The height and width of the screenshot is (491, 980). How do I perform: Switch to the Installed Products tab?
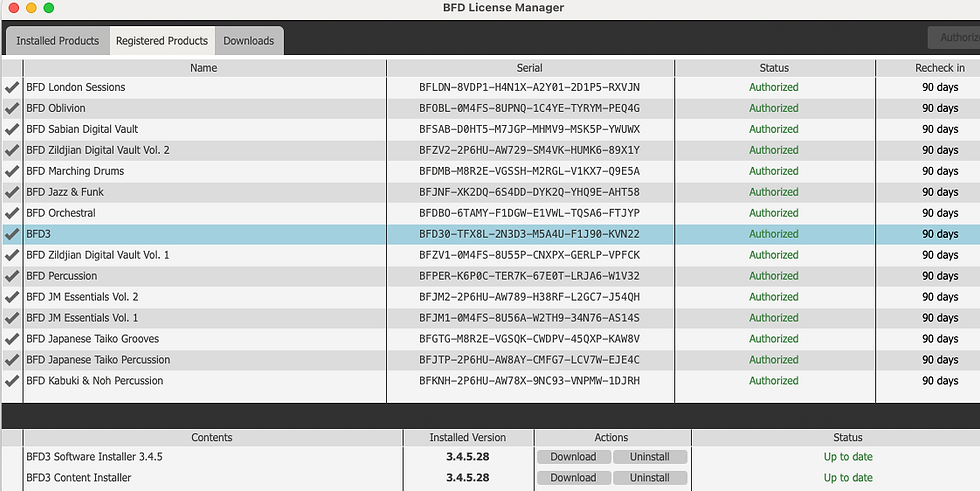point(58,41)
